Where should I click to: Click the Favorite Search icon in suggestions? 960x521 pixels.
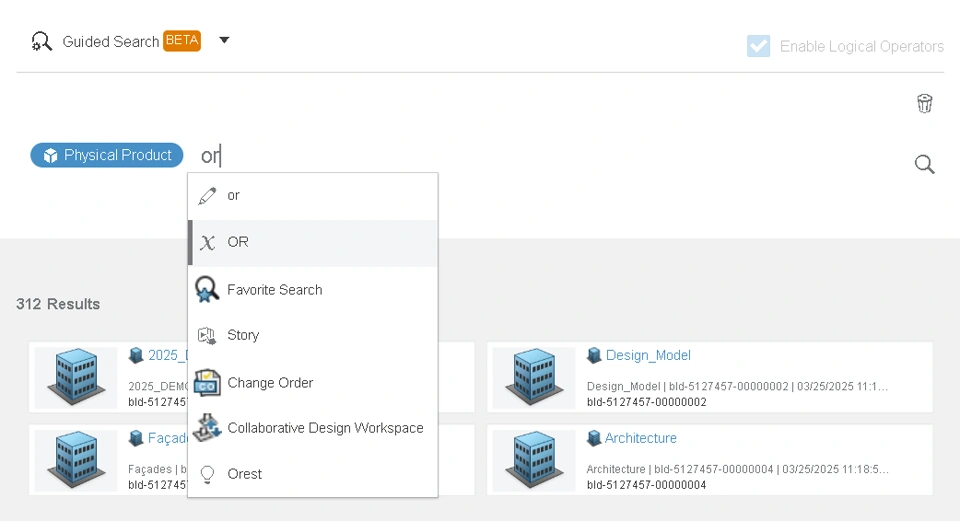coord(207,290)
